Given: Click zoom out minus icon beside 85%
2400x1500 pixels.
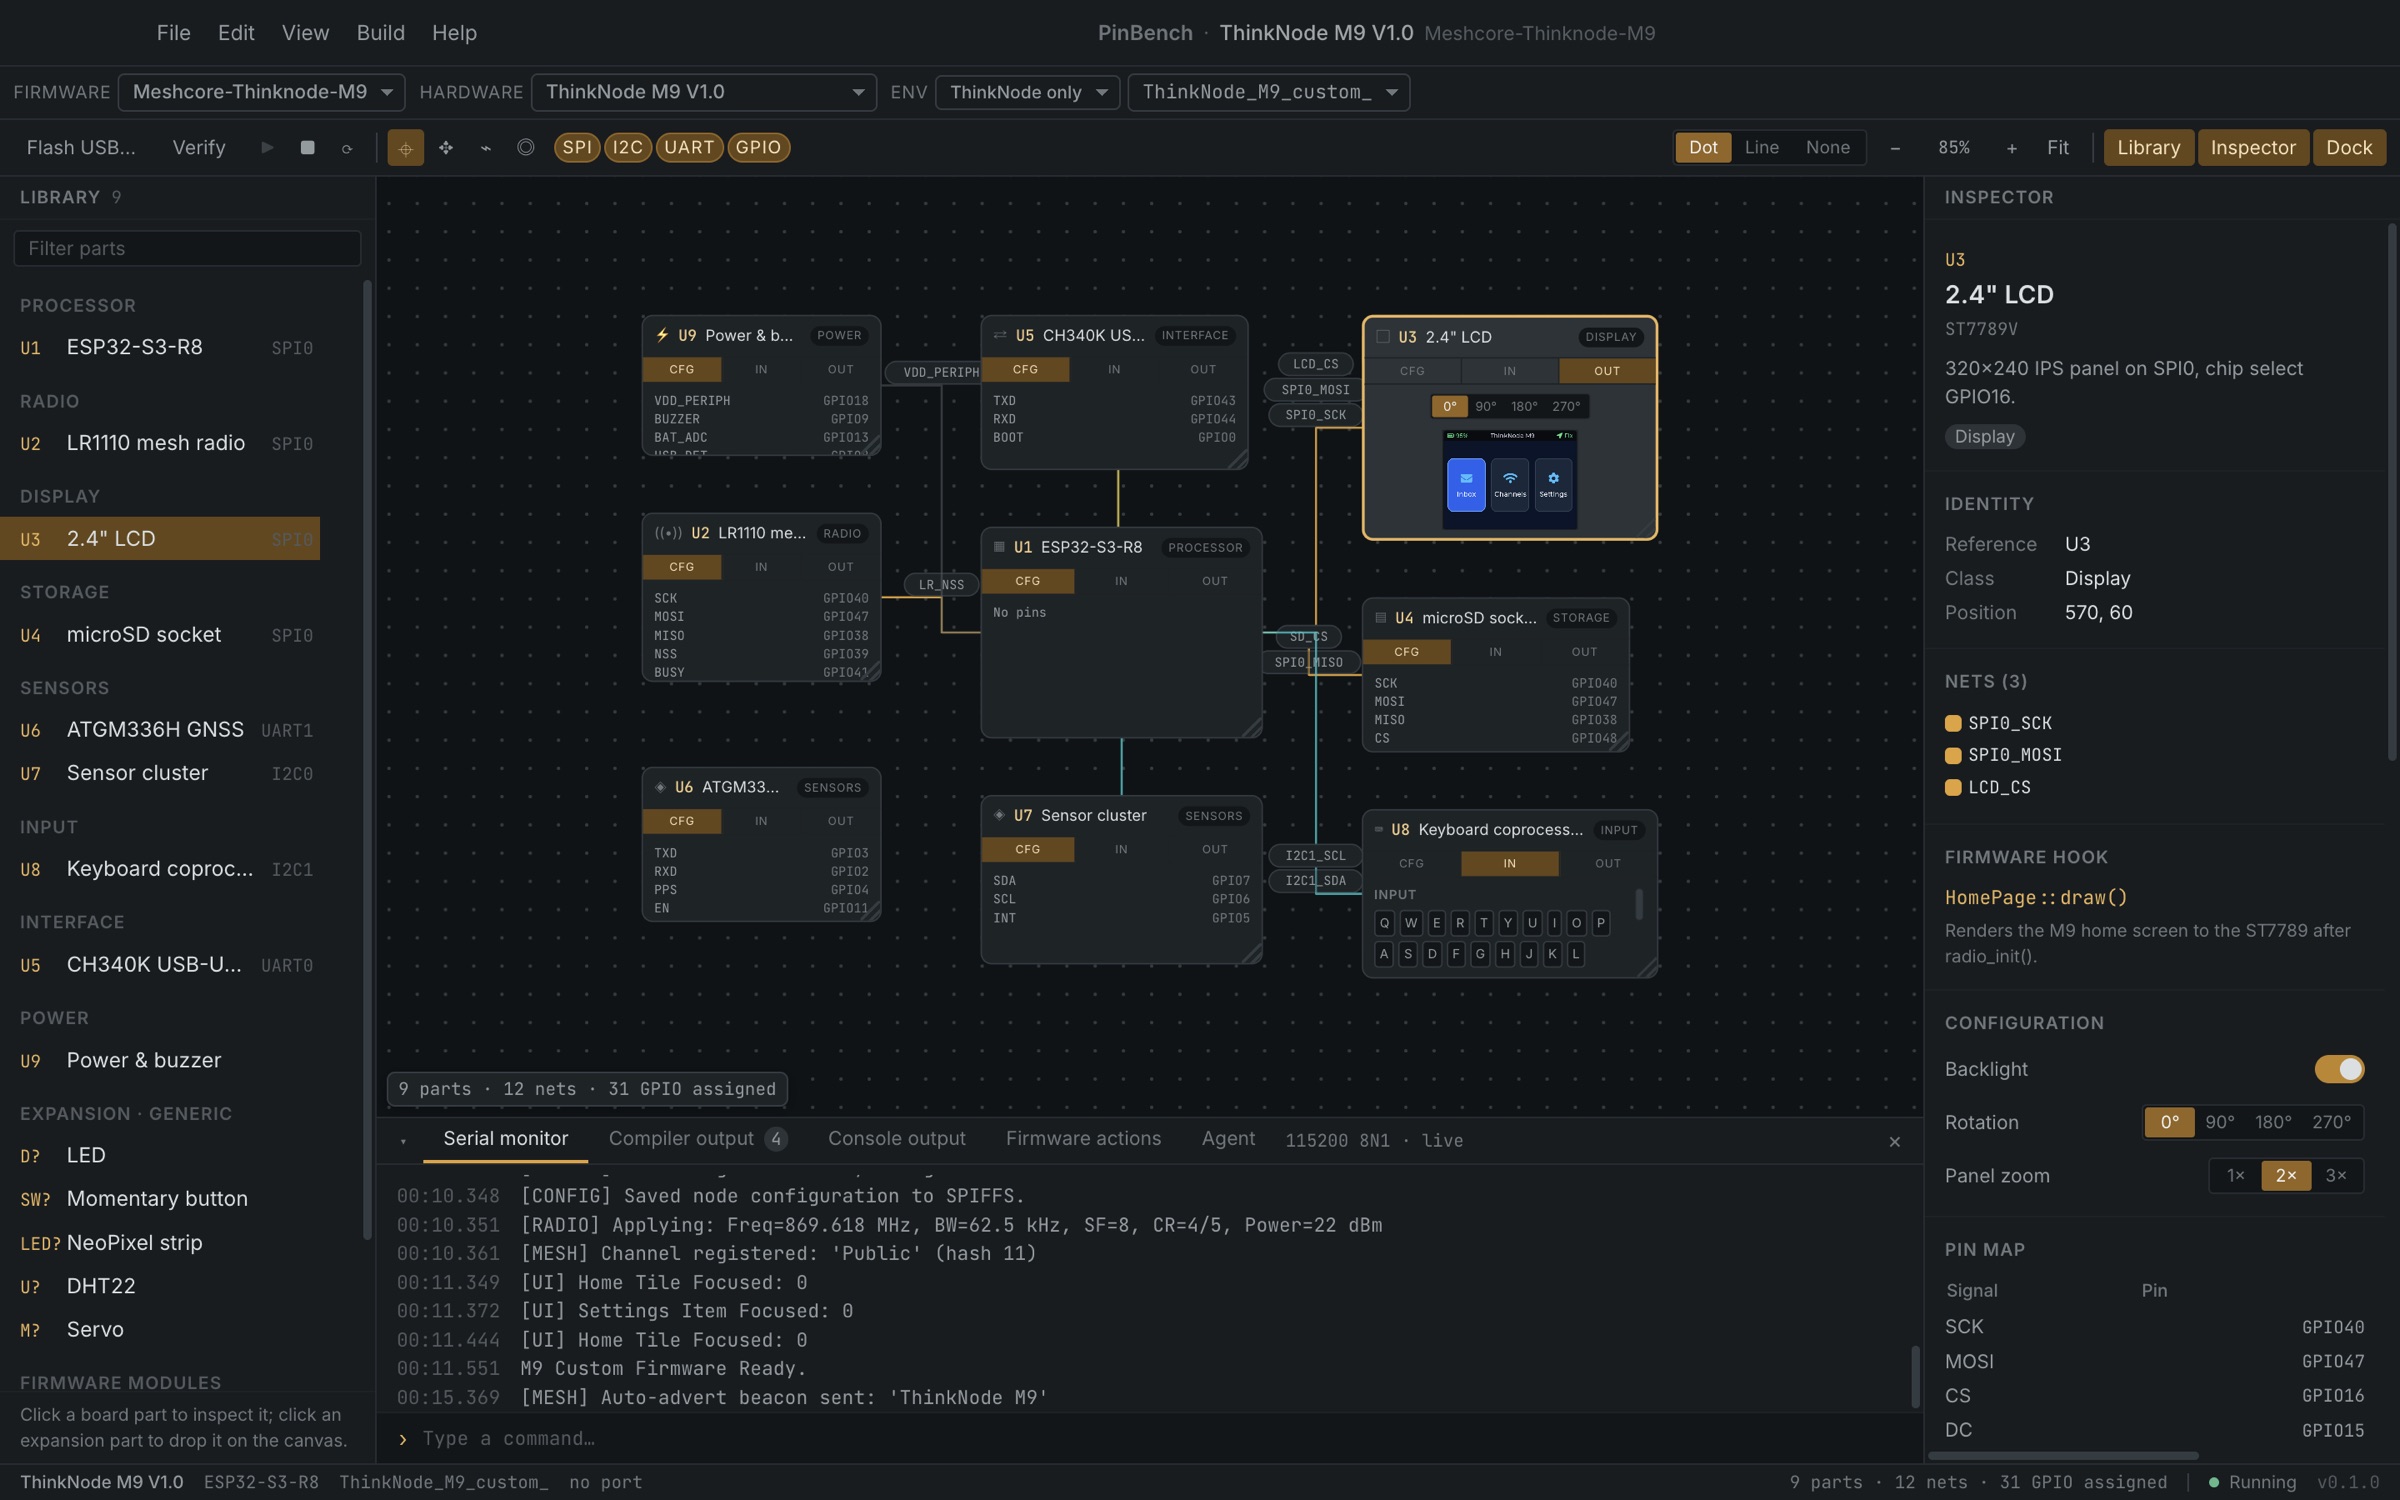Looking at the screenshot, I should pyautogui.click(x=1894, y=147).
